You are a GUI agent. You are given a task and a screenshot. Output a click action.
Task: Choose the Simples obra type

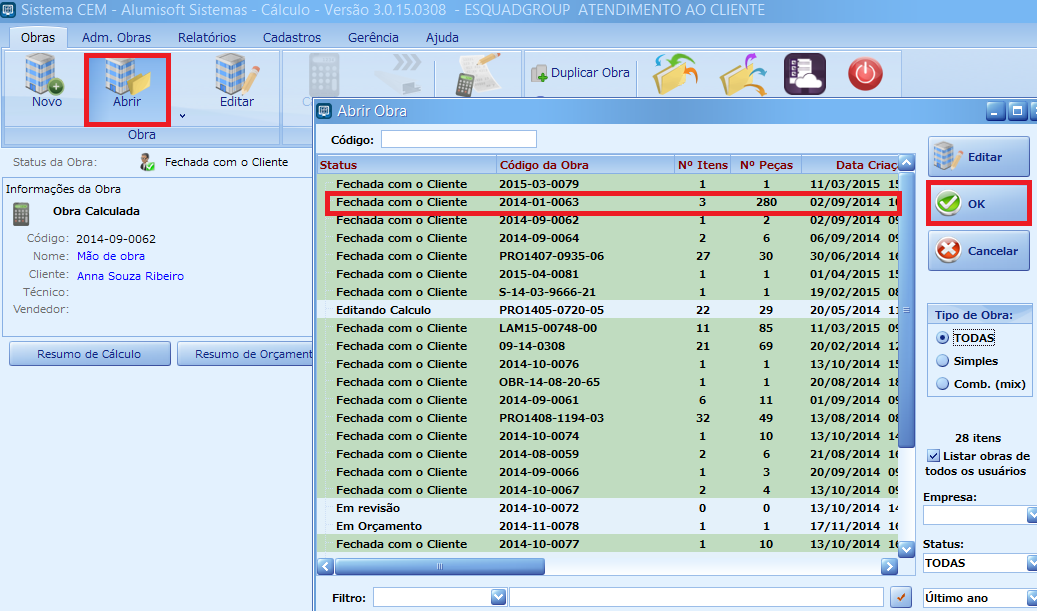942,361
